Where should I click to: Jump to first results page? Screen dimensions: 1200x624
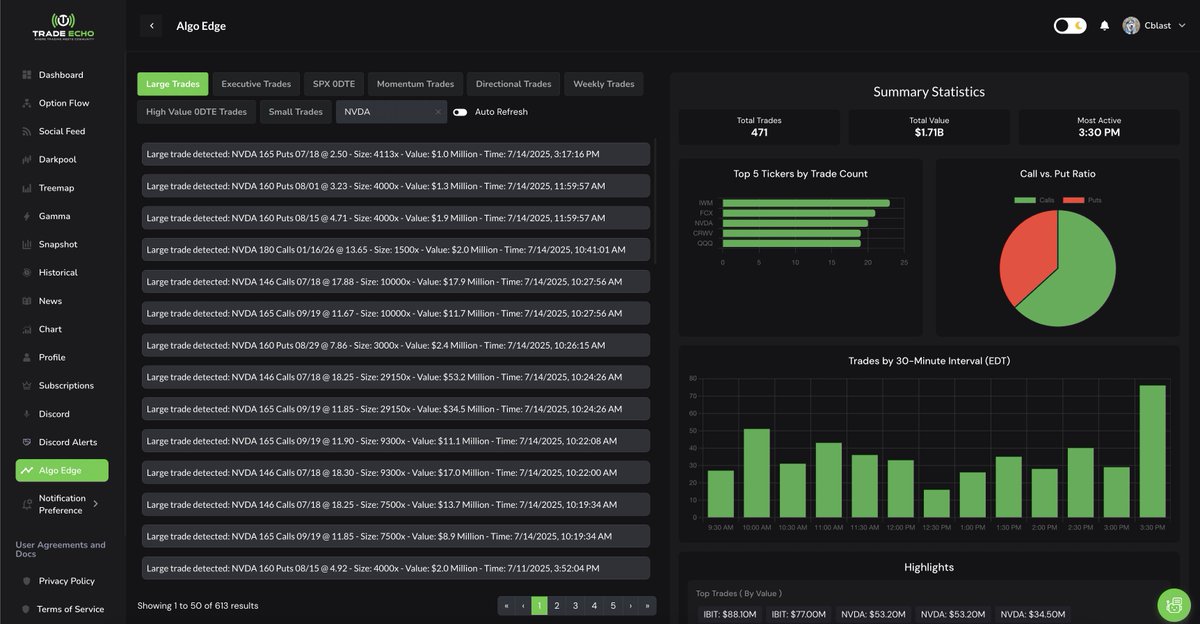506,605
